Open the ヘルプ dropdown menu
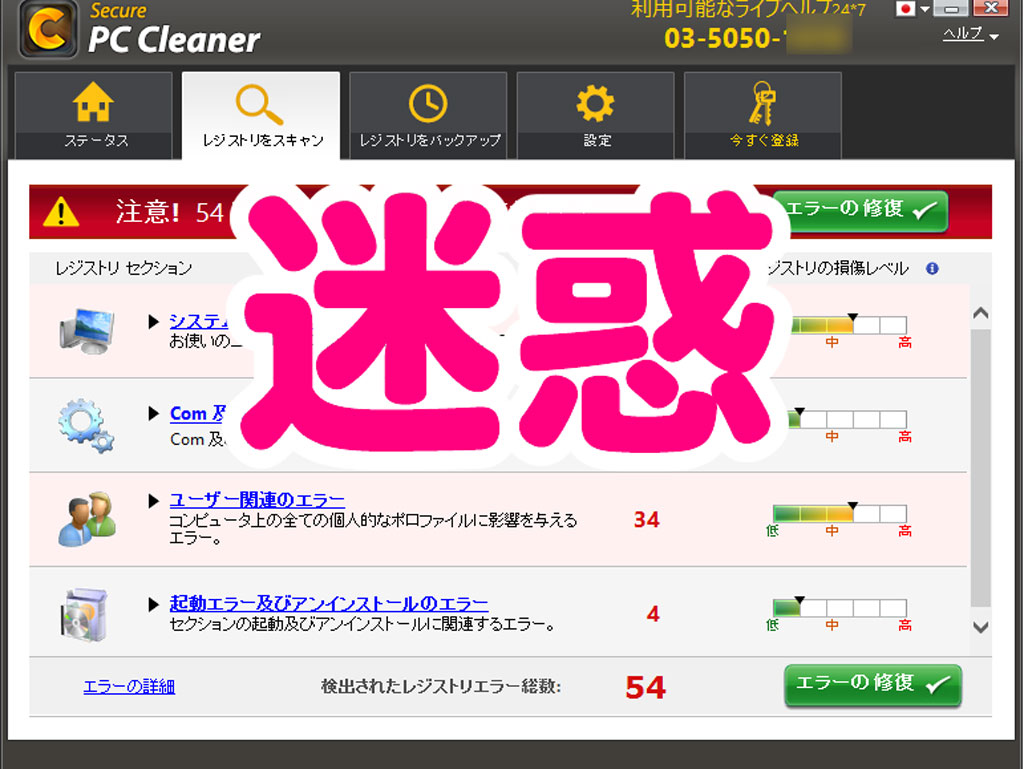 point(970,34)
